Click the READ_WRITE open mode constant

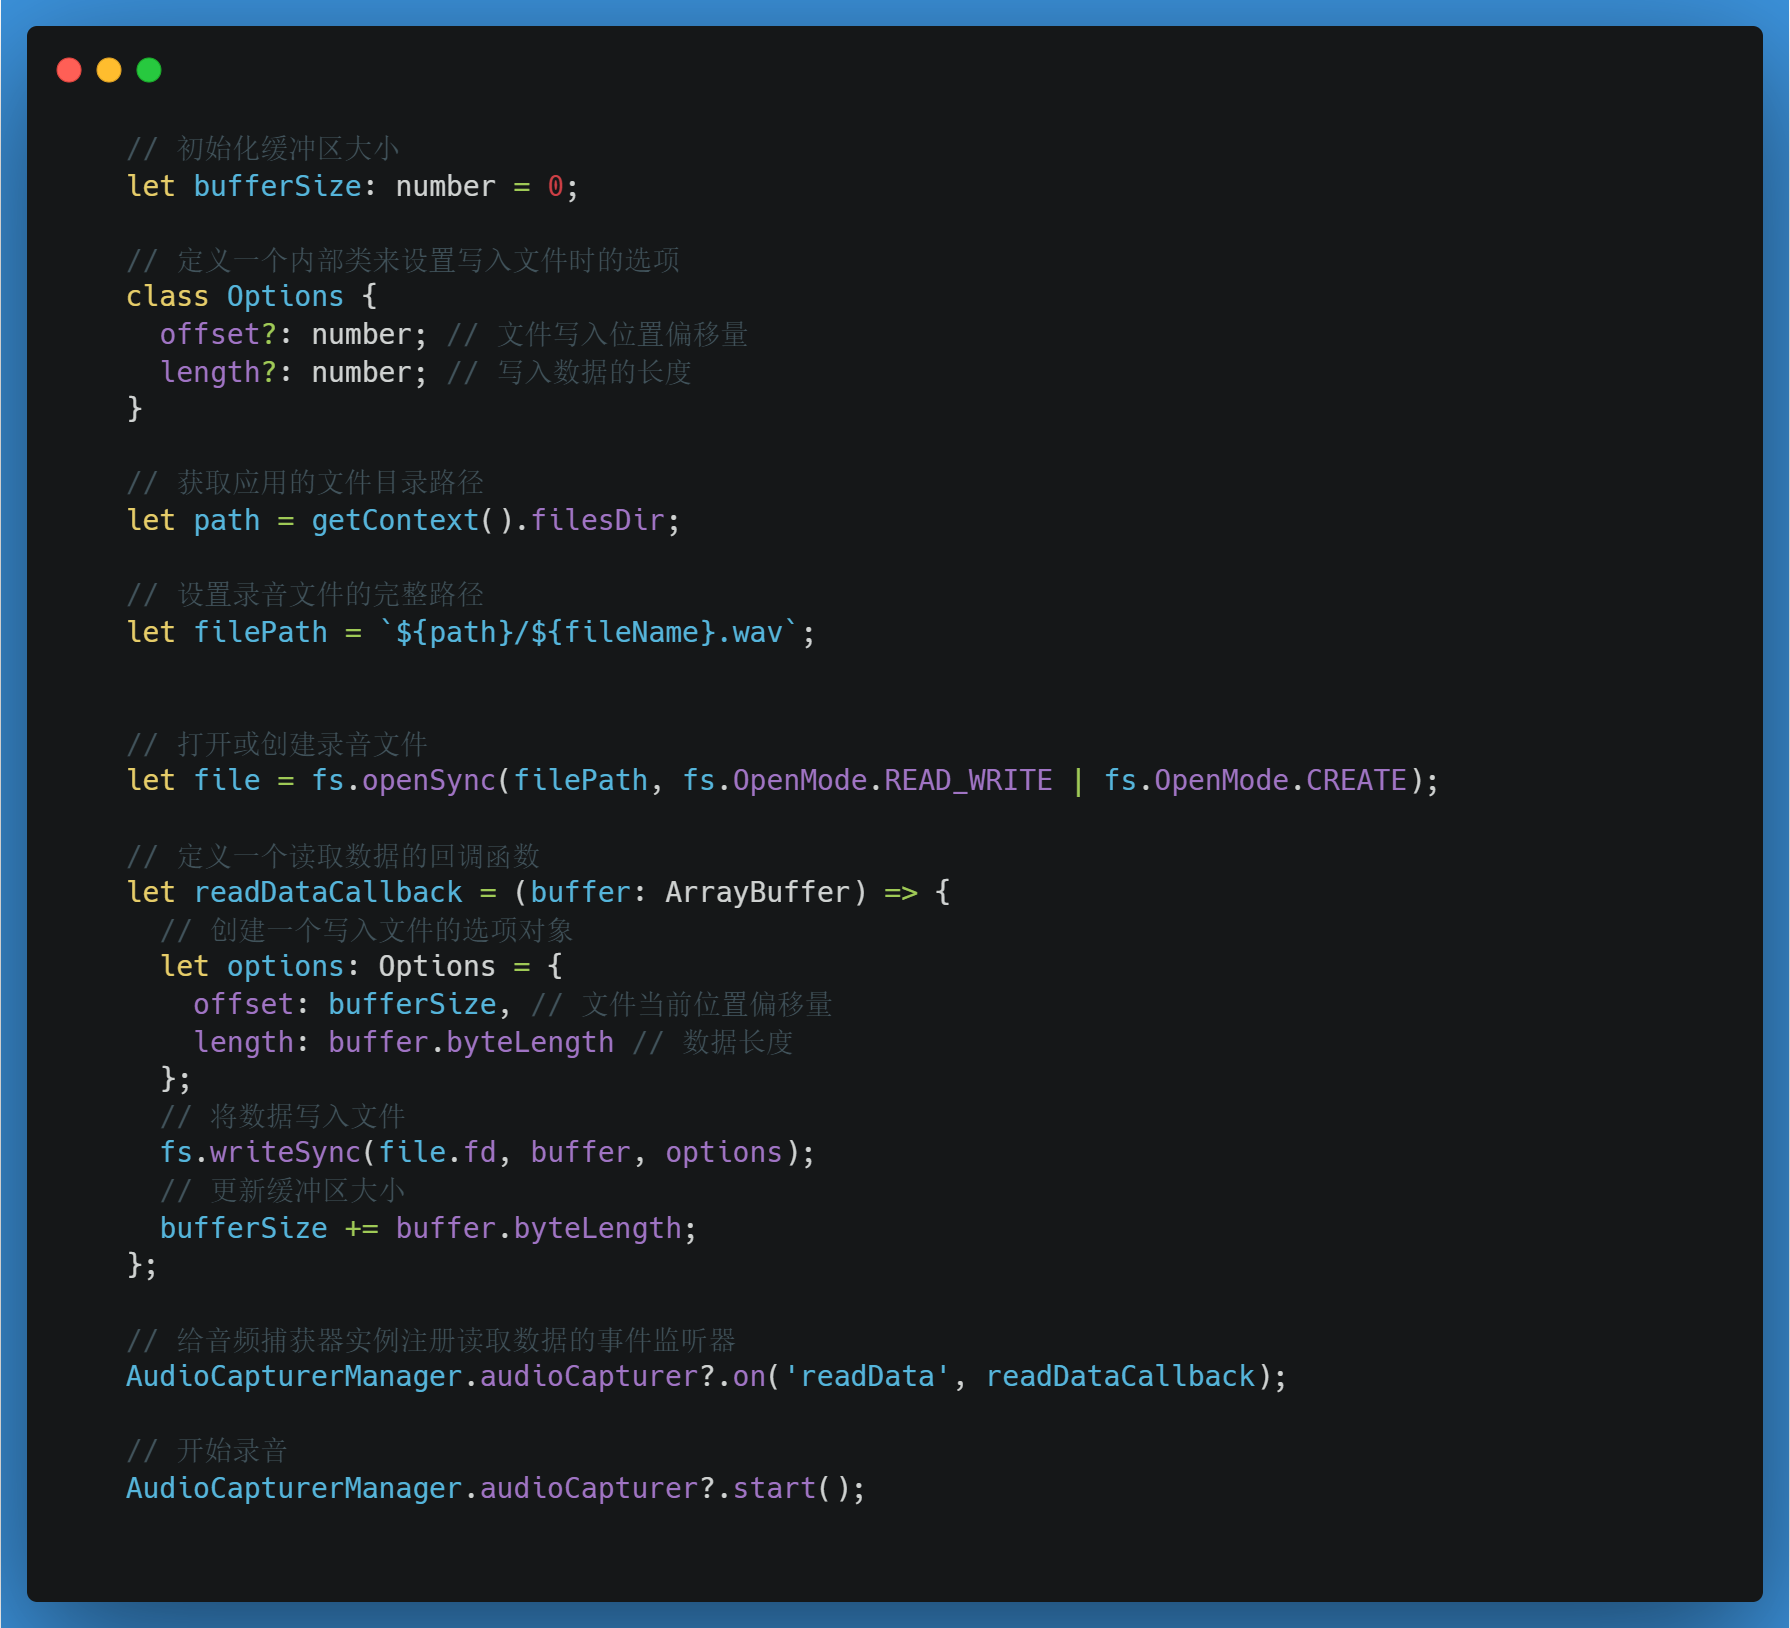[968, 780]
